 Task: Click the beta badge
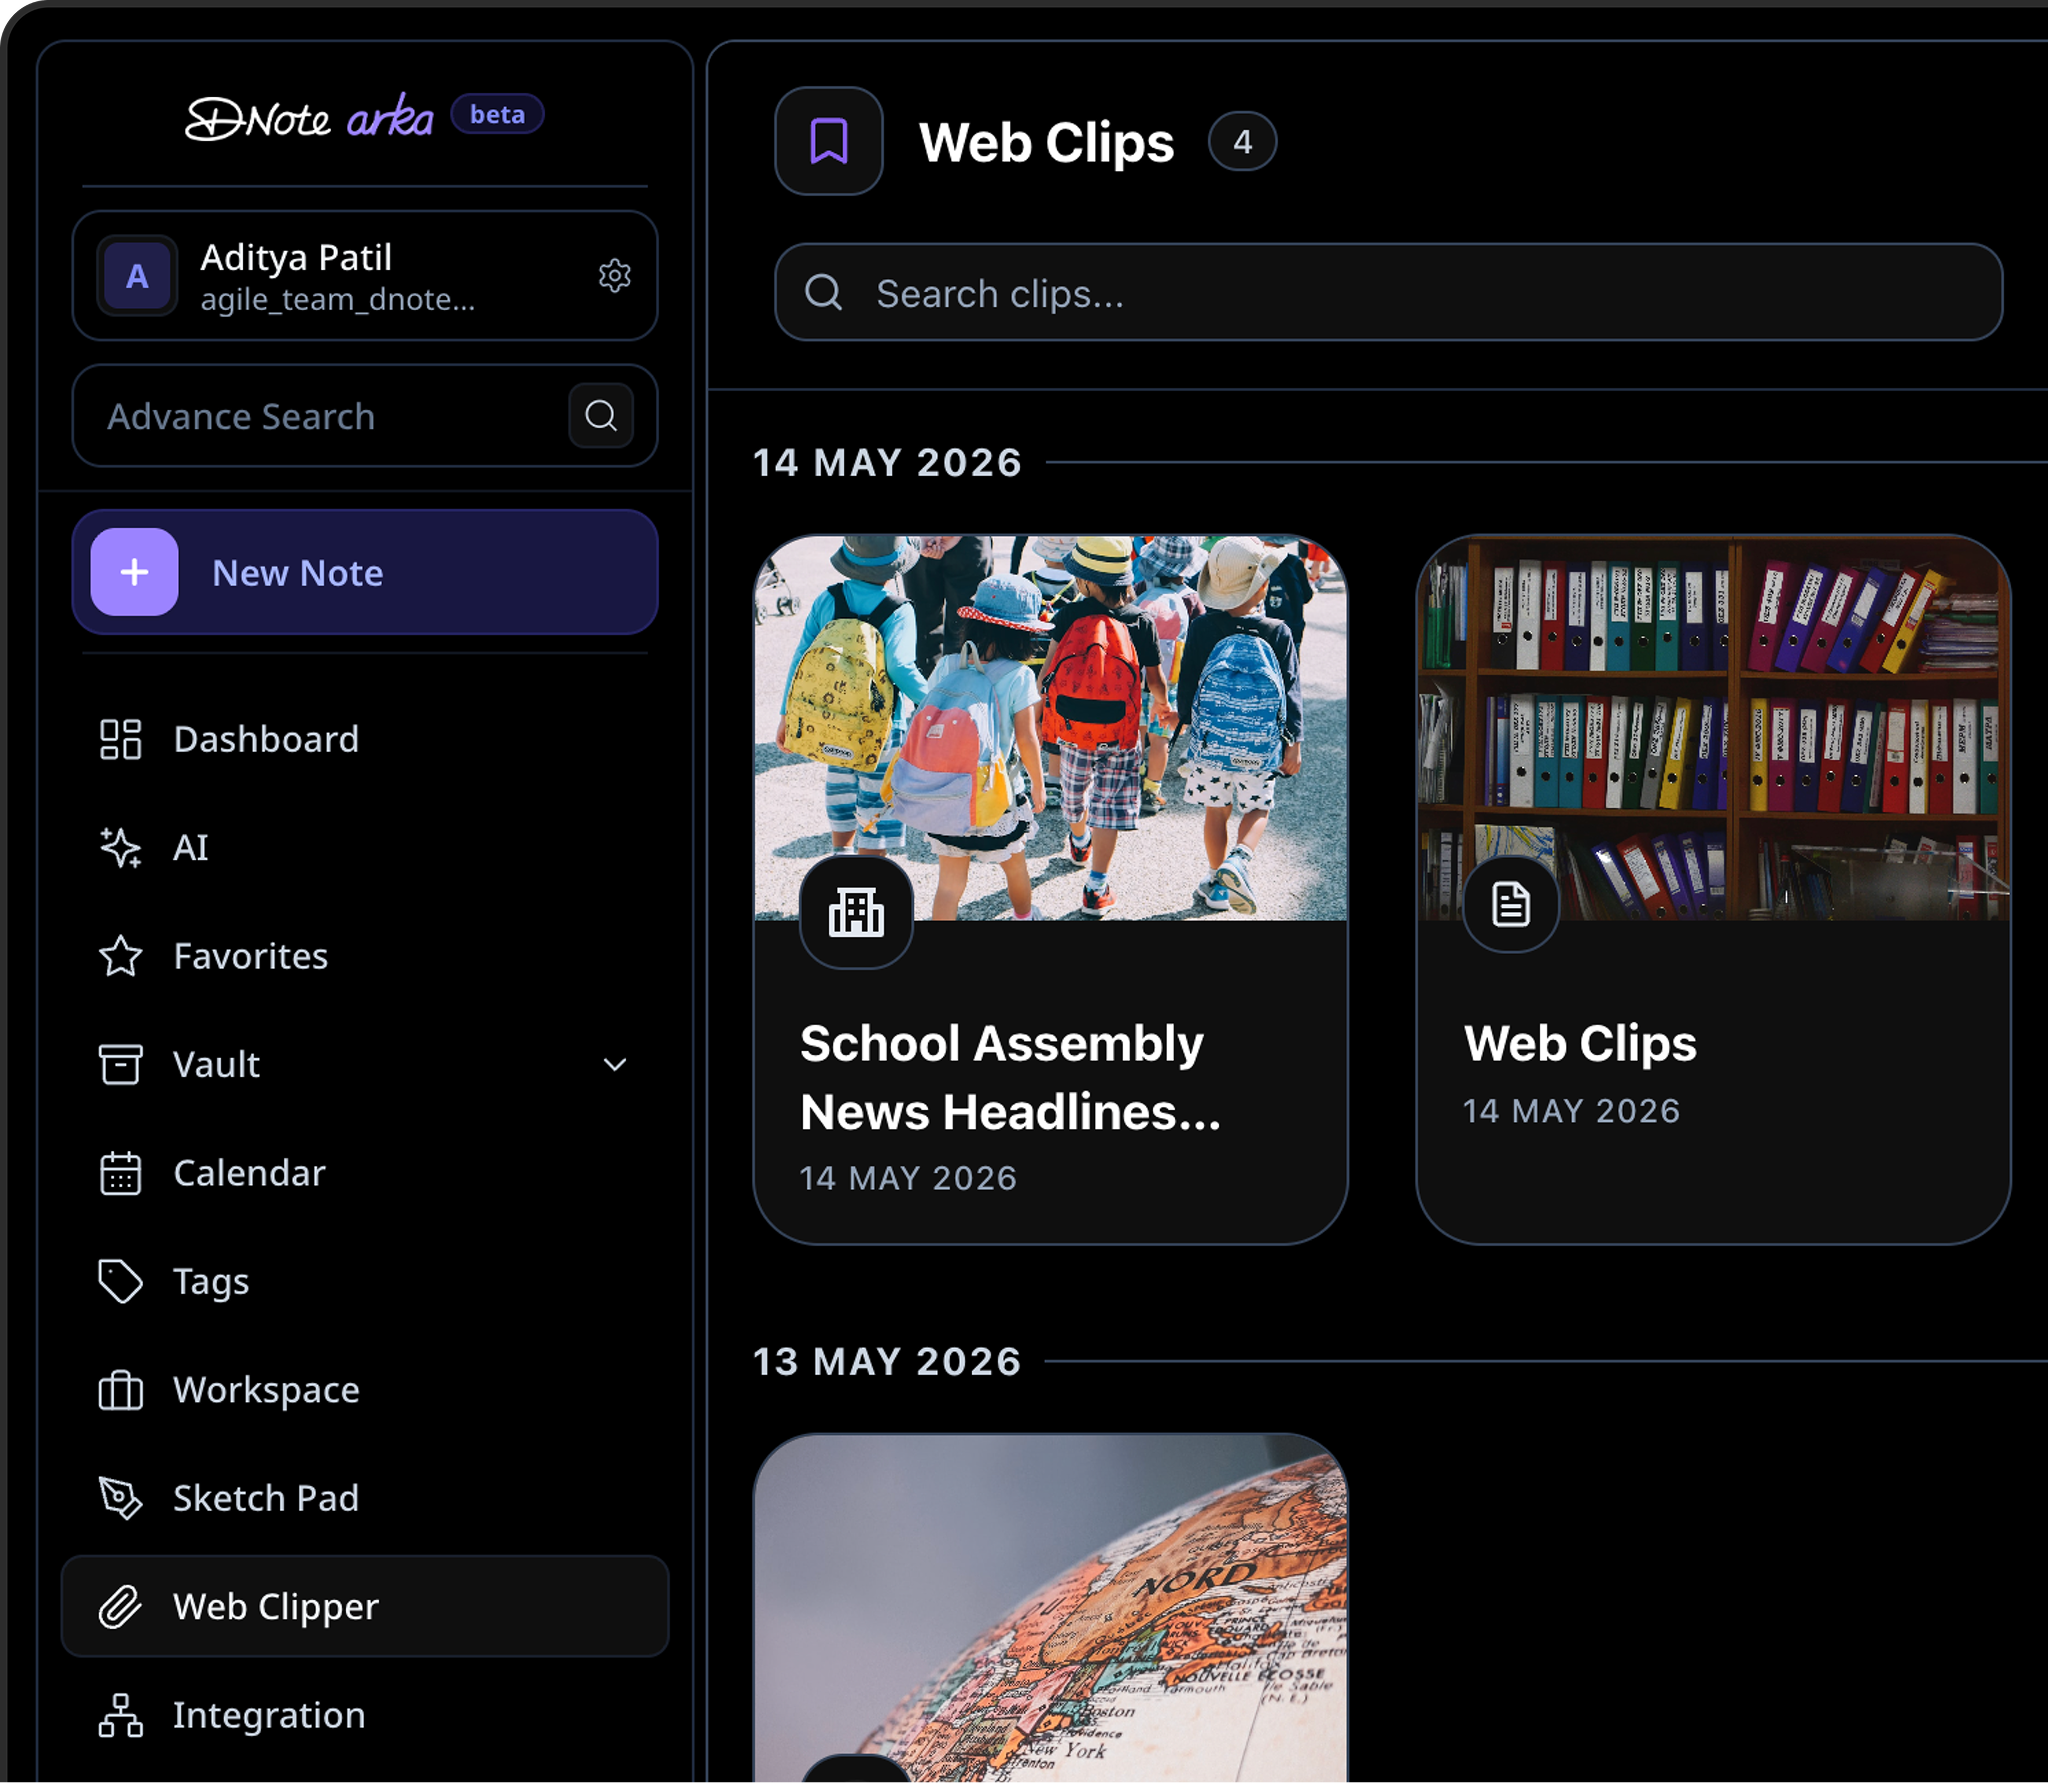497,114
